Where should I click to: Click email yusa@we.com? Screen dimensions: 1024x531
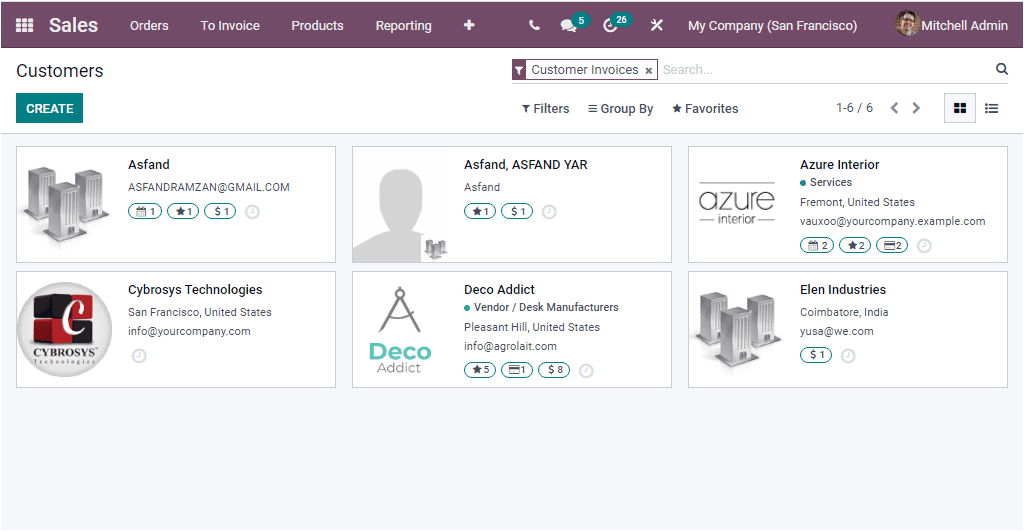coord(837,331)
